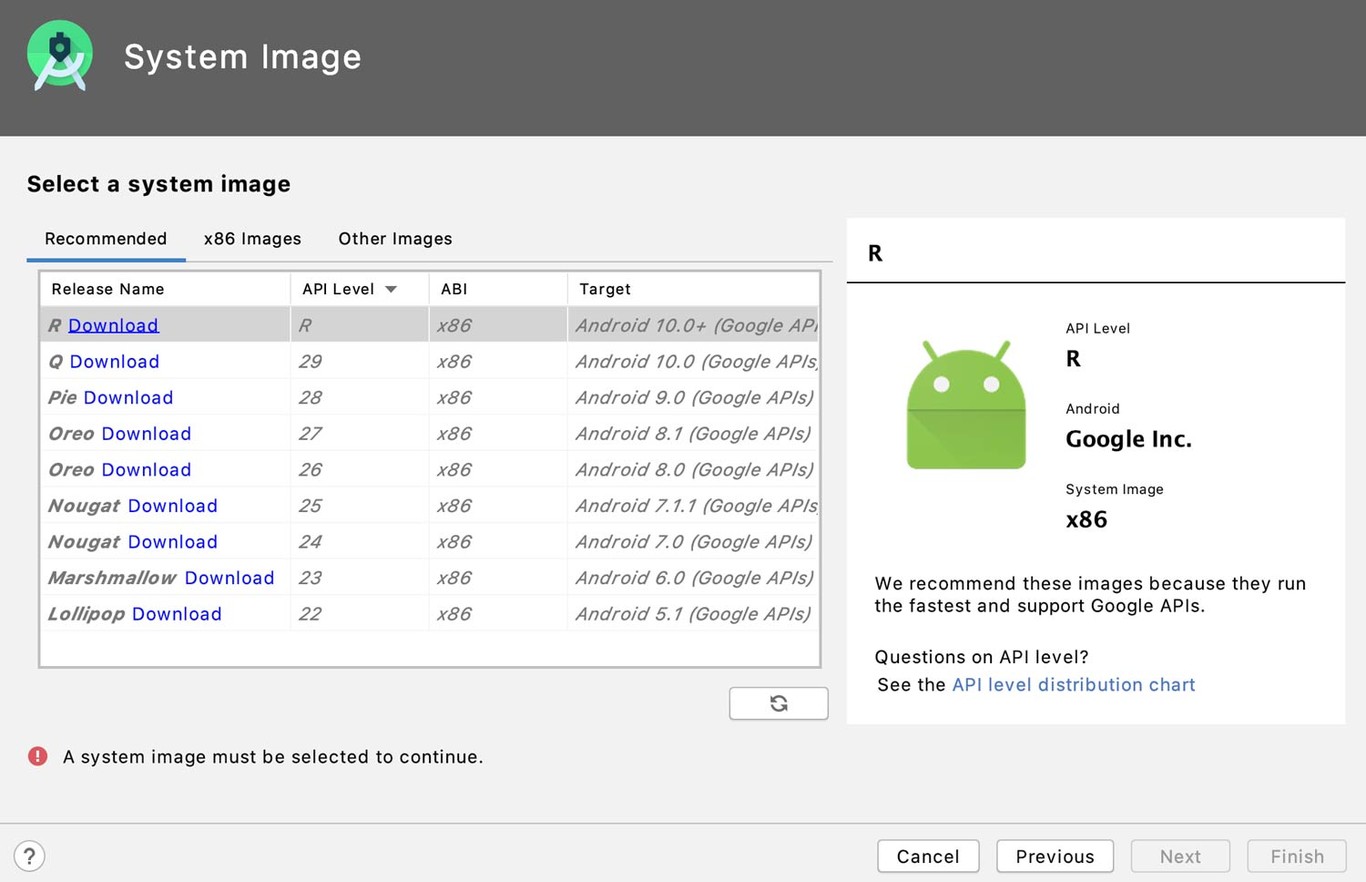This screenshot has height=882, width=1366.
Task: Refresh the system image list
Action: click(778, 703)
